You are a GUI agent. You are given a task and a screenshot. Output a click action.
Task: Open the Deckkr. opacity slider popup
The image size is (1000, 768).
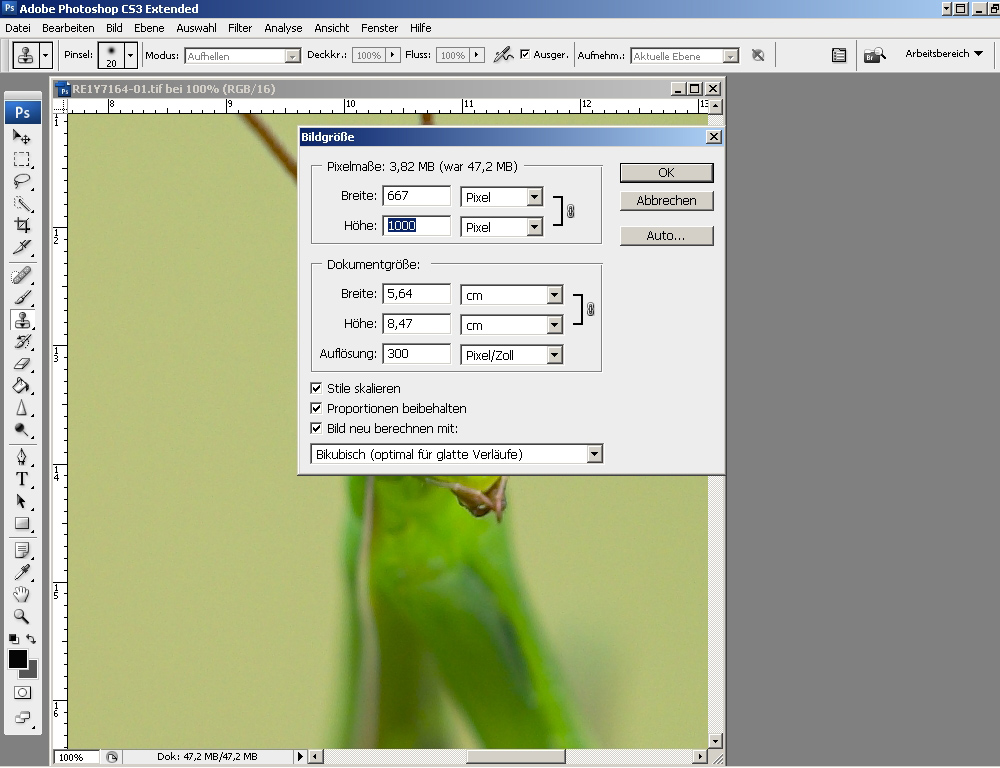(393, 55)
